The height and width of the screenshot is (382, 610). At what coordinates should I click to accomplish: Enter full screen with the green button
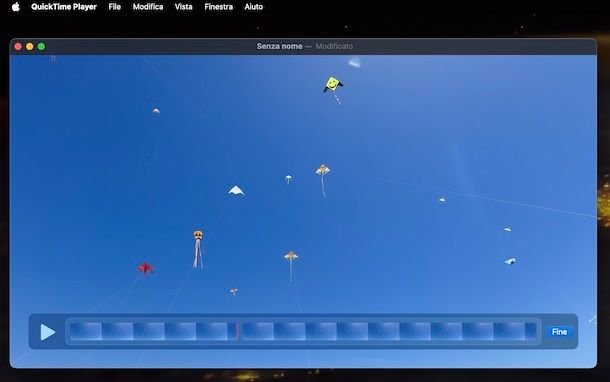coord(41,47)
